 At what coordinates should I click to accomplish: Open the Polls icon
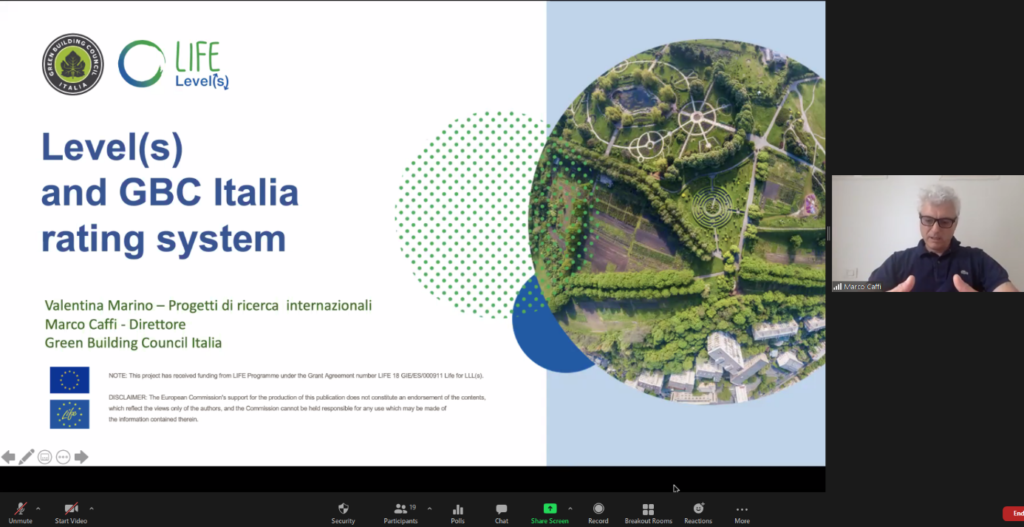click(x=458, y=509)
